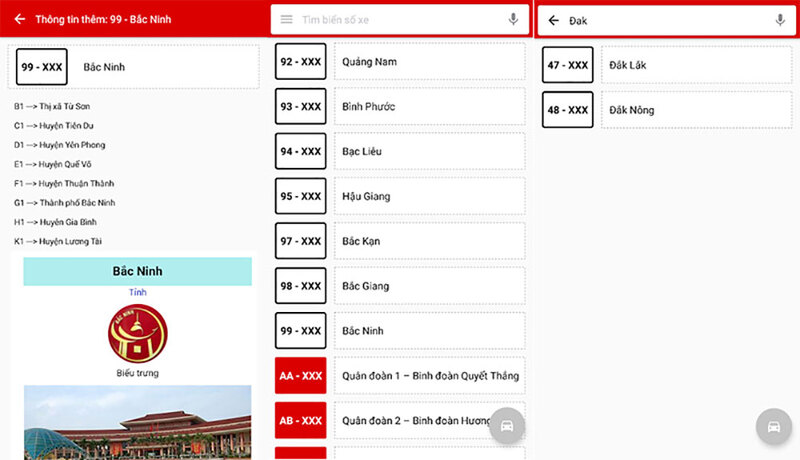Open the hamburger menu in search bar
The image size is (800, 460).
coord(287,19)
